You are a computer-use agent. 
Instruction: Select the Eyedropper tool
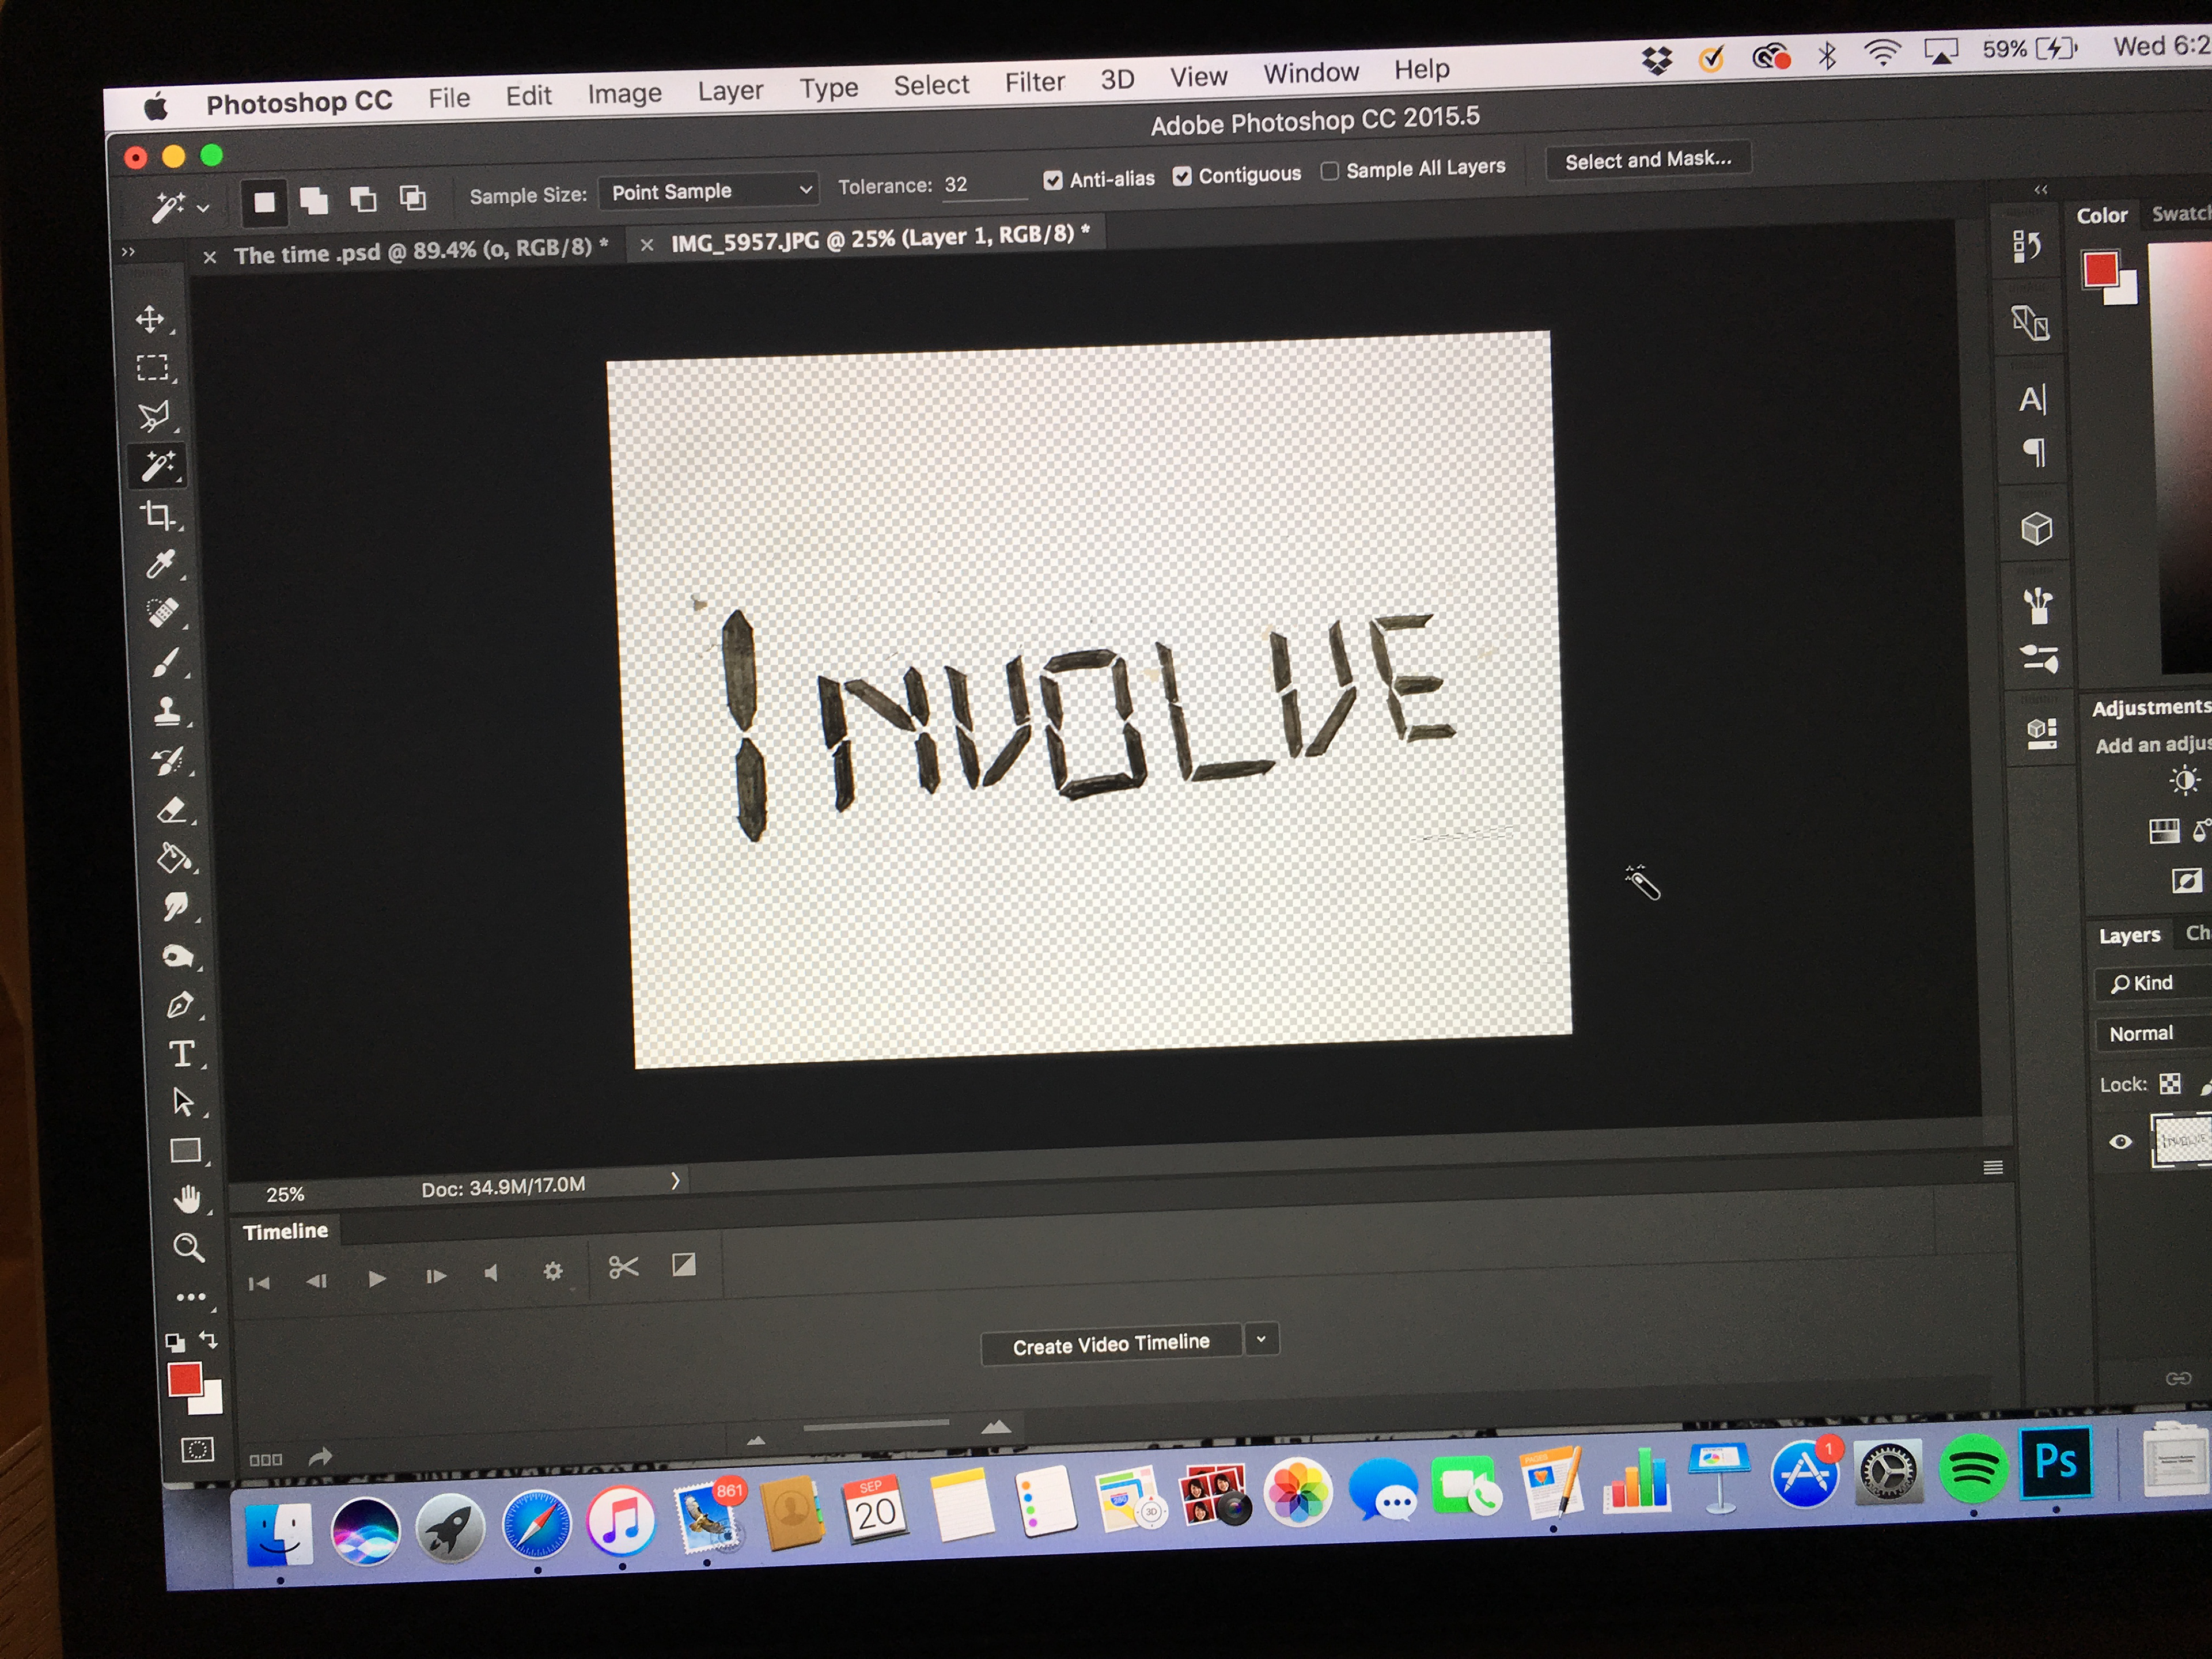161,565
